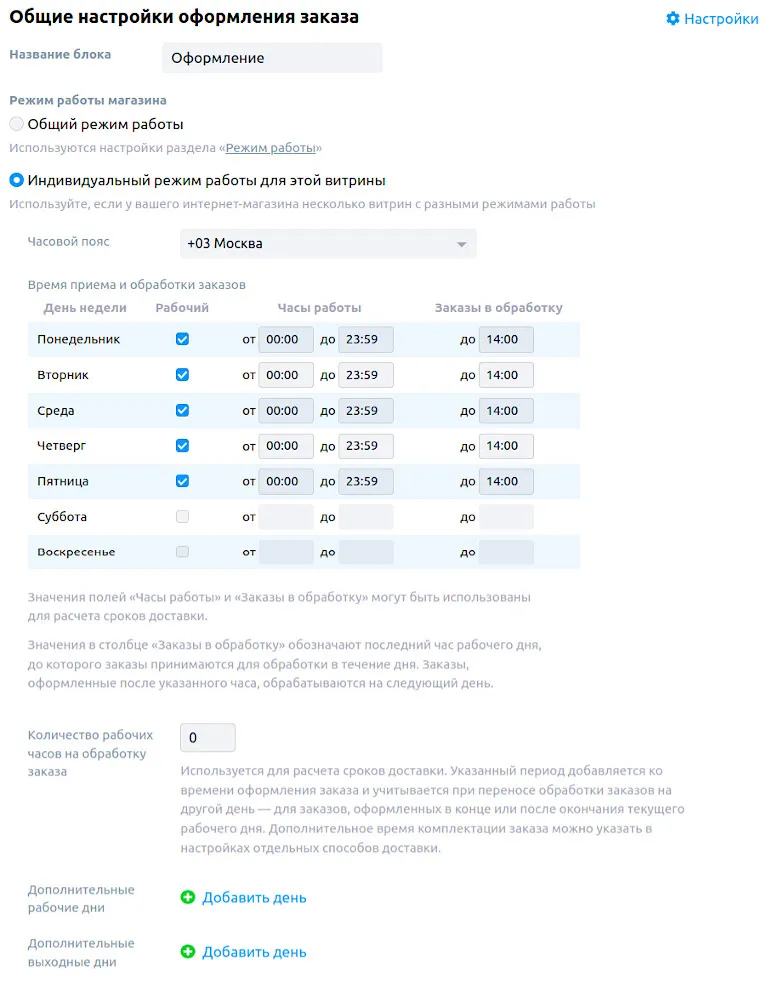767x983 pixels.
Task: Select individual working mode for this storefront
Action: (x=17, y=181)
